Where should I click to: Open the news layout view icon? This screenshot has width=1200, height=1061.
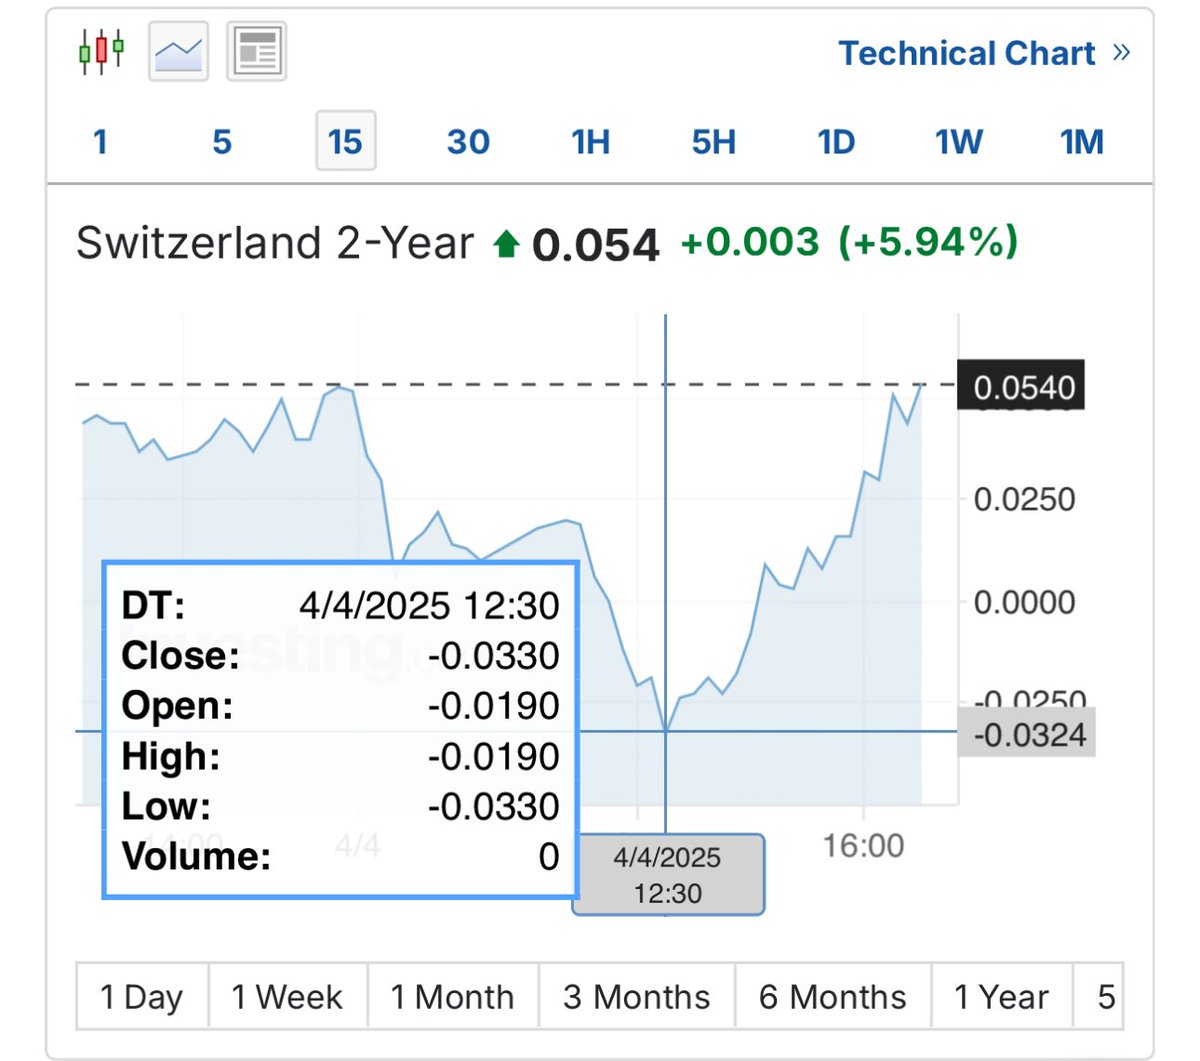point(257,51)
